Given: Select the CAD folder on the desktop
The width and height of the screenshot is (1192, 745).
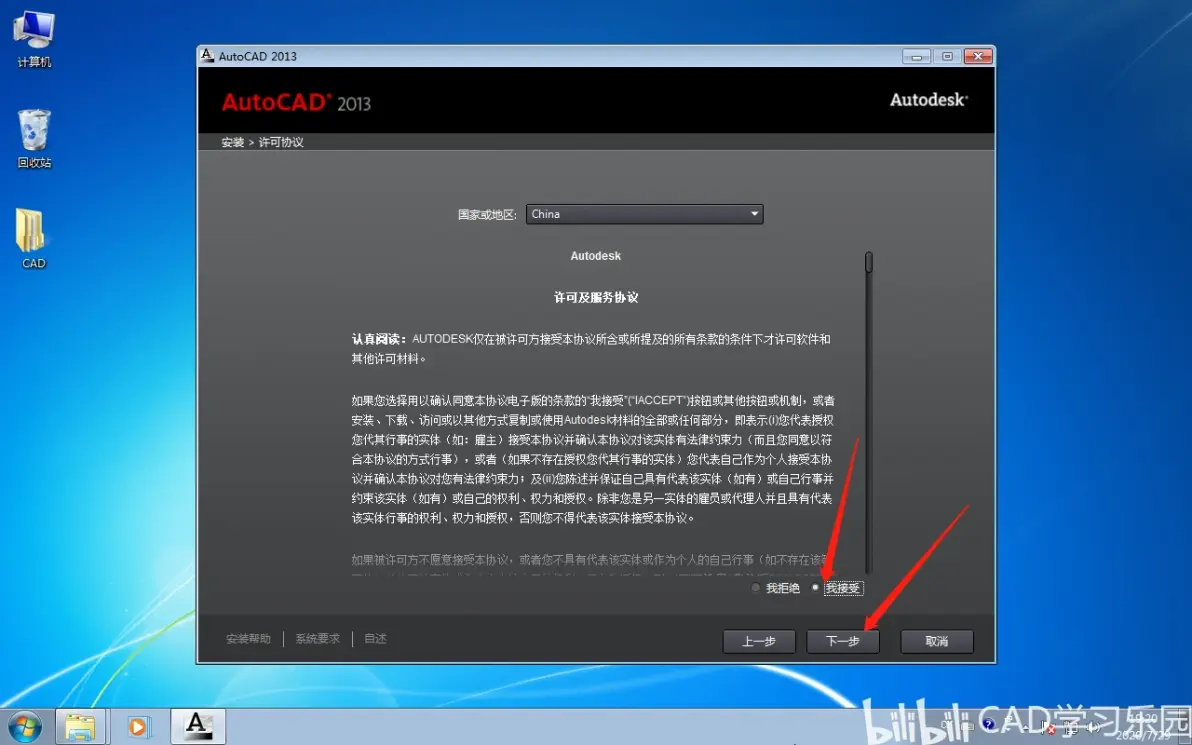Looking at the screenshot, I should (33, 239).
